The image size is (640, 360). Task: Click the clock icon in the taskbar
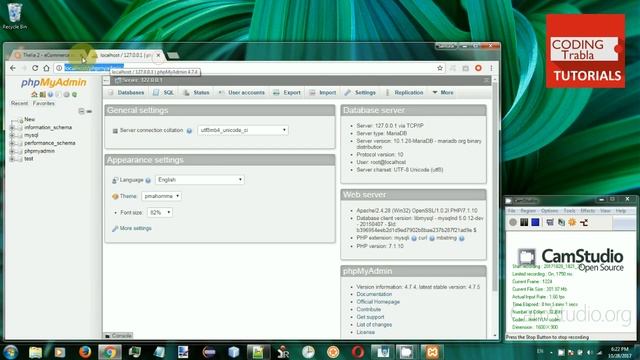point(309,352)
